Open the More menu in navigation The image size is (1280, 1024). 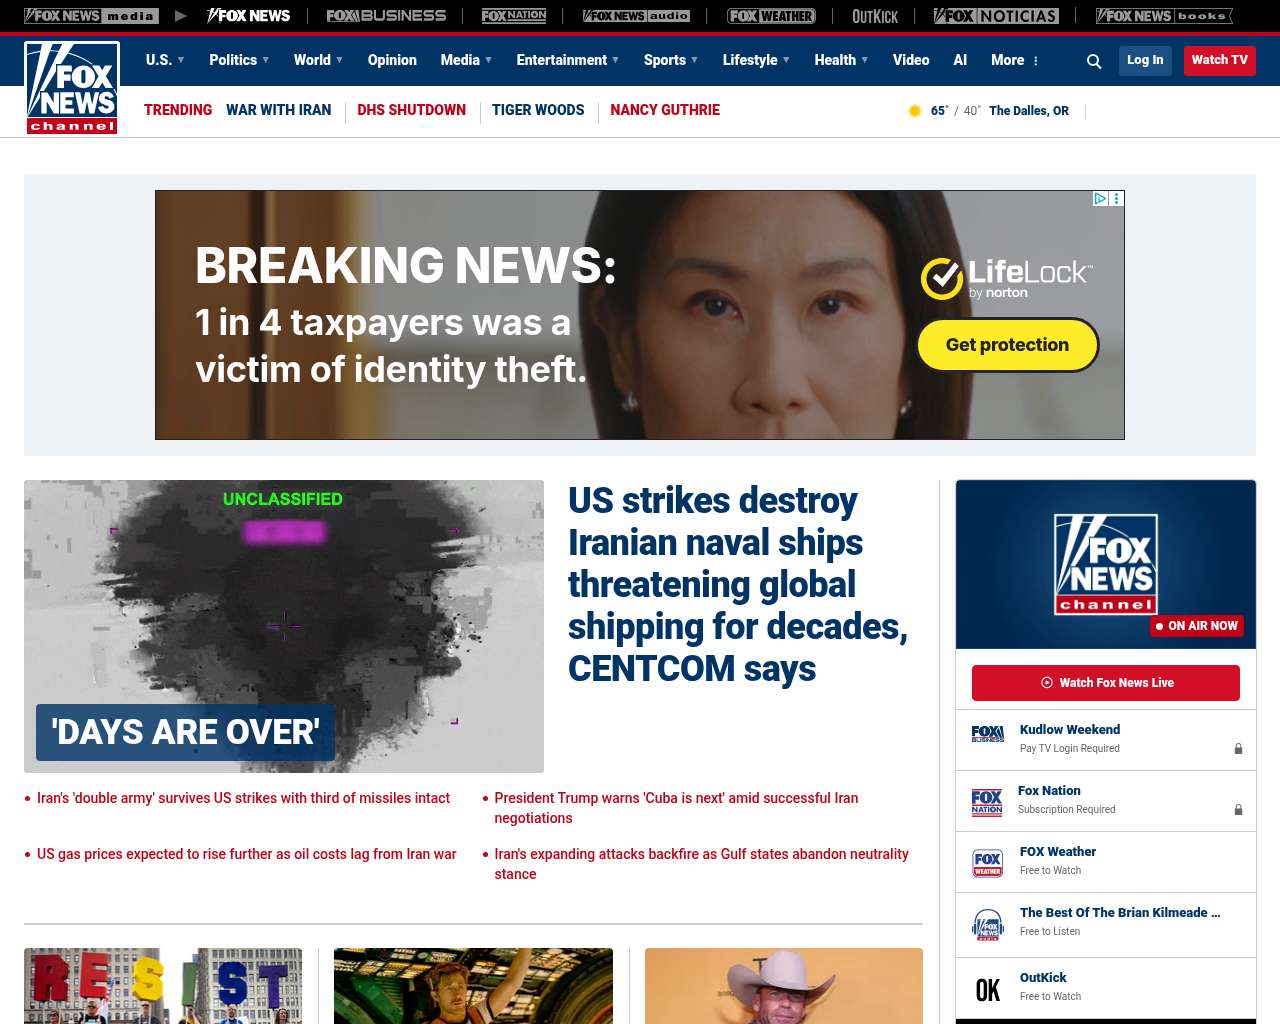coord(1015,60)
